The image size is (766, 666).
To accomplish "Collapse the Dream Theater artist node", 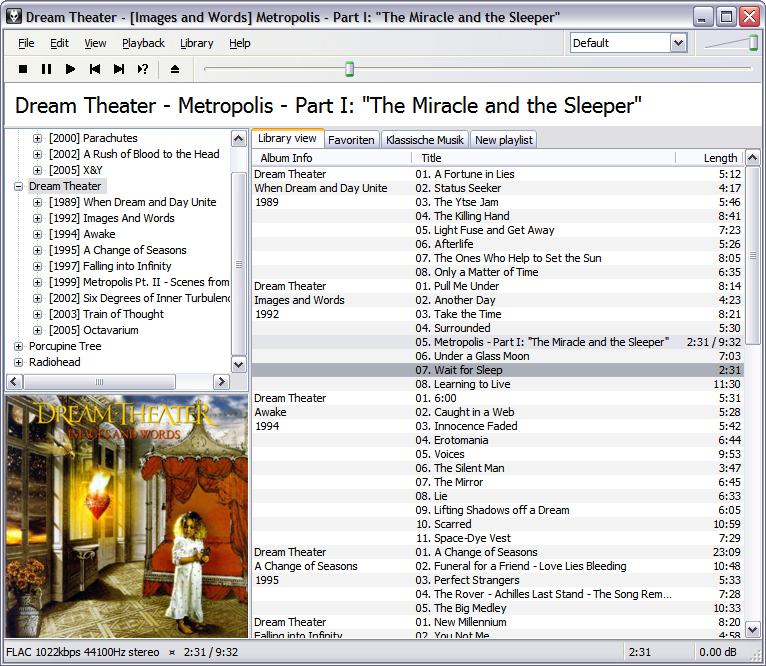I will (x=18, y=186).
